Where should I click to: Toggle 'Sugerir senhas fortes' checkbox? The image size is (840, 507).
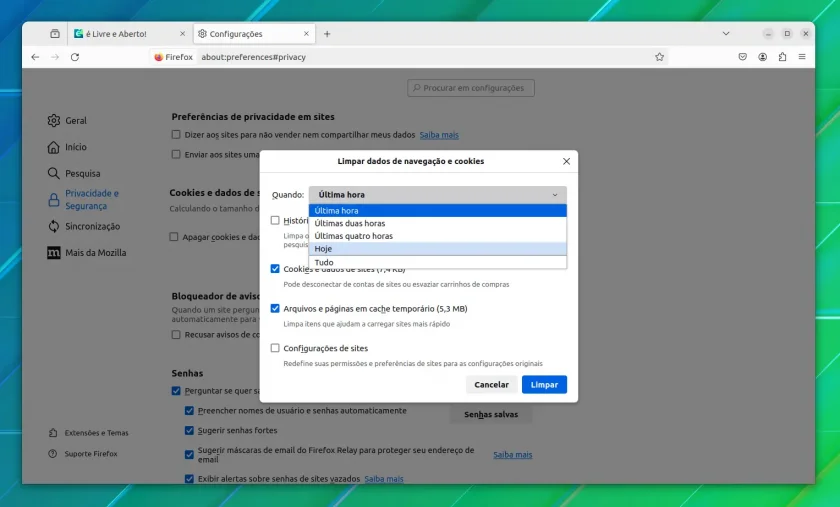189,430
